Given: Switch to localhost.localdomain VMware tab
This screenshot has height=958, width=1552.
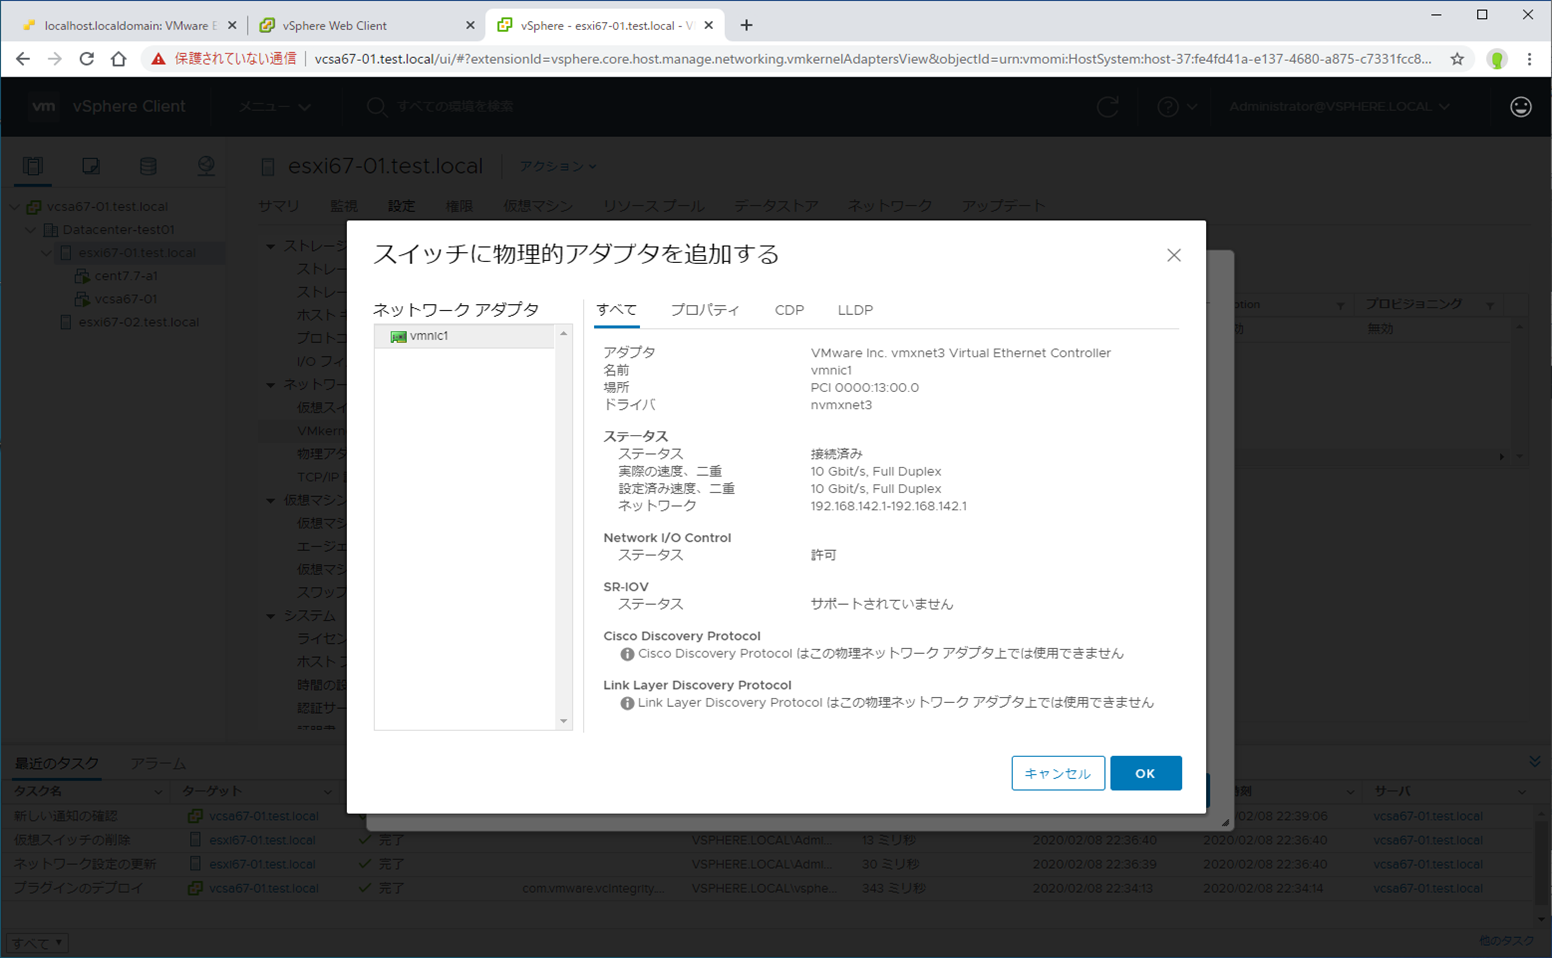Looking at the screenshot, I should pyautogui.click(x=127, y=25).
